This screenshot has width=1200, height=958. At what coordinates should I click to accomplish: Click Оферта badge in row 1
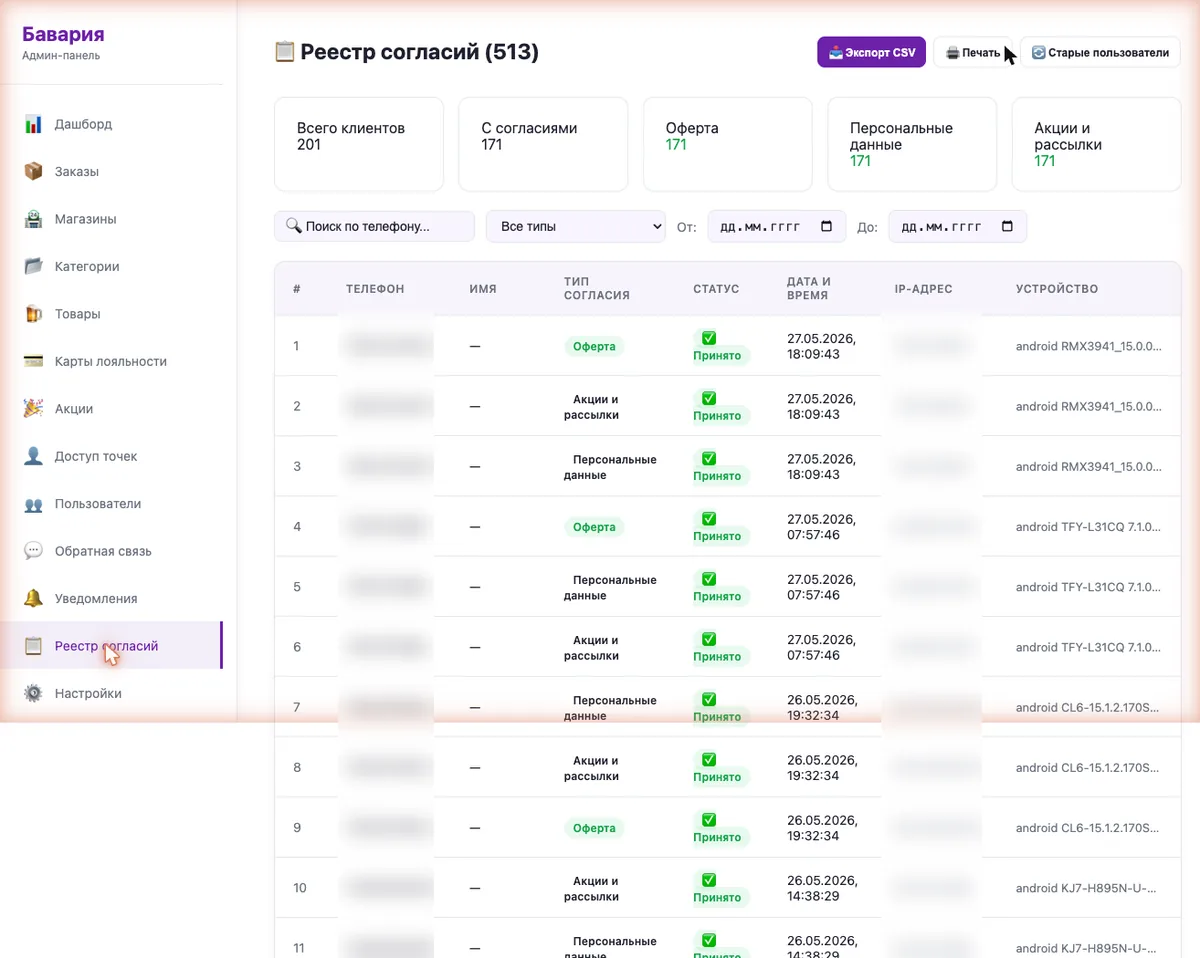[x=594, y=347]
